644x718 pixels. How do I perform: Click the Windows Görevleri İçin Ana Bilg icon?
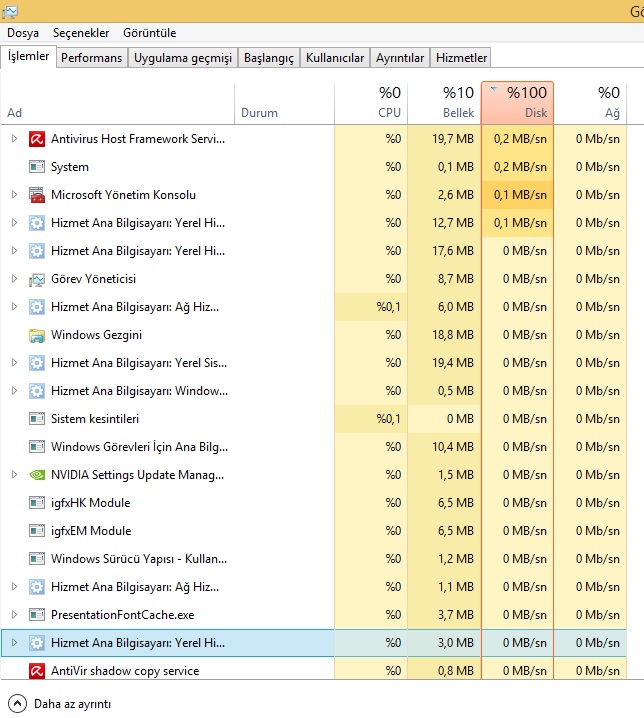coord(37,446)
